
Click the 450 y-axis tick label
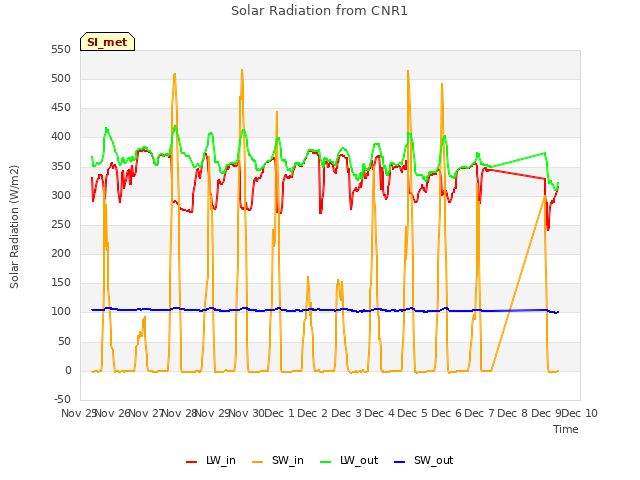pos(61,108)
